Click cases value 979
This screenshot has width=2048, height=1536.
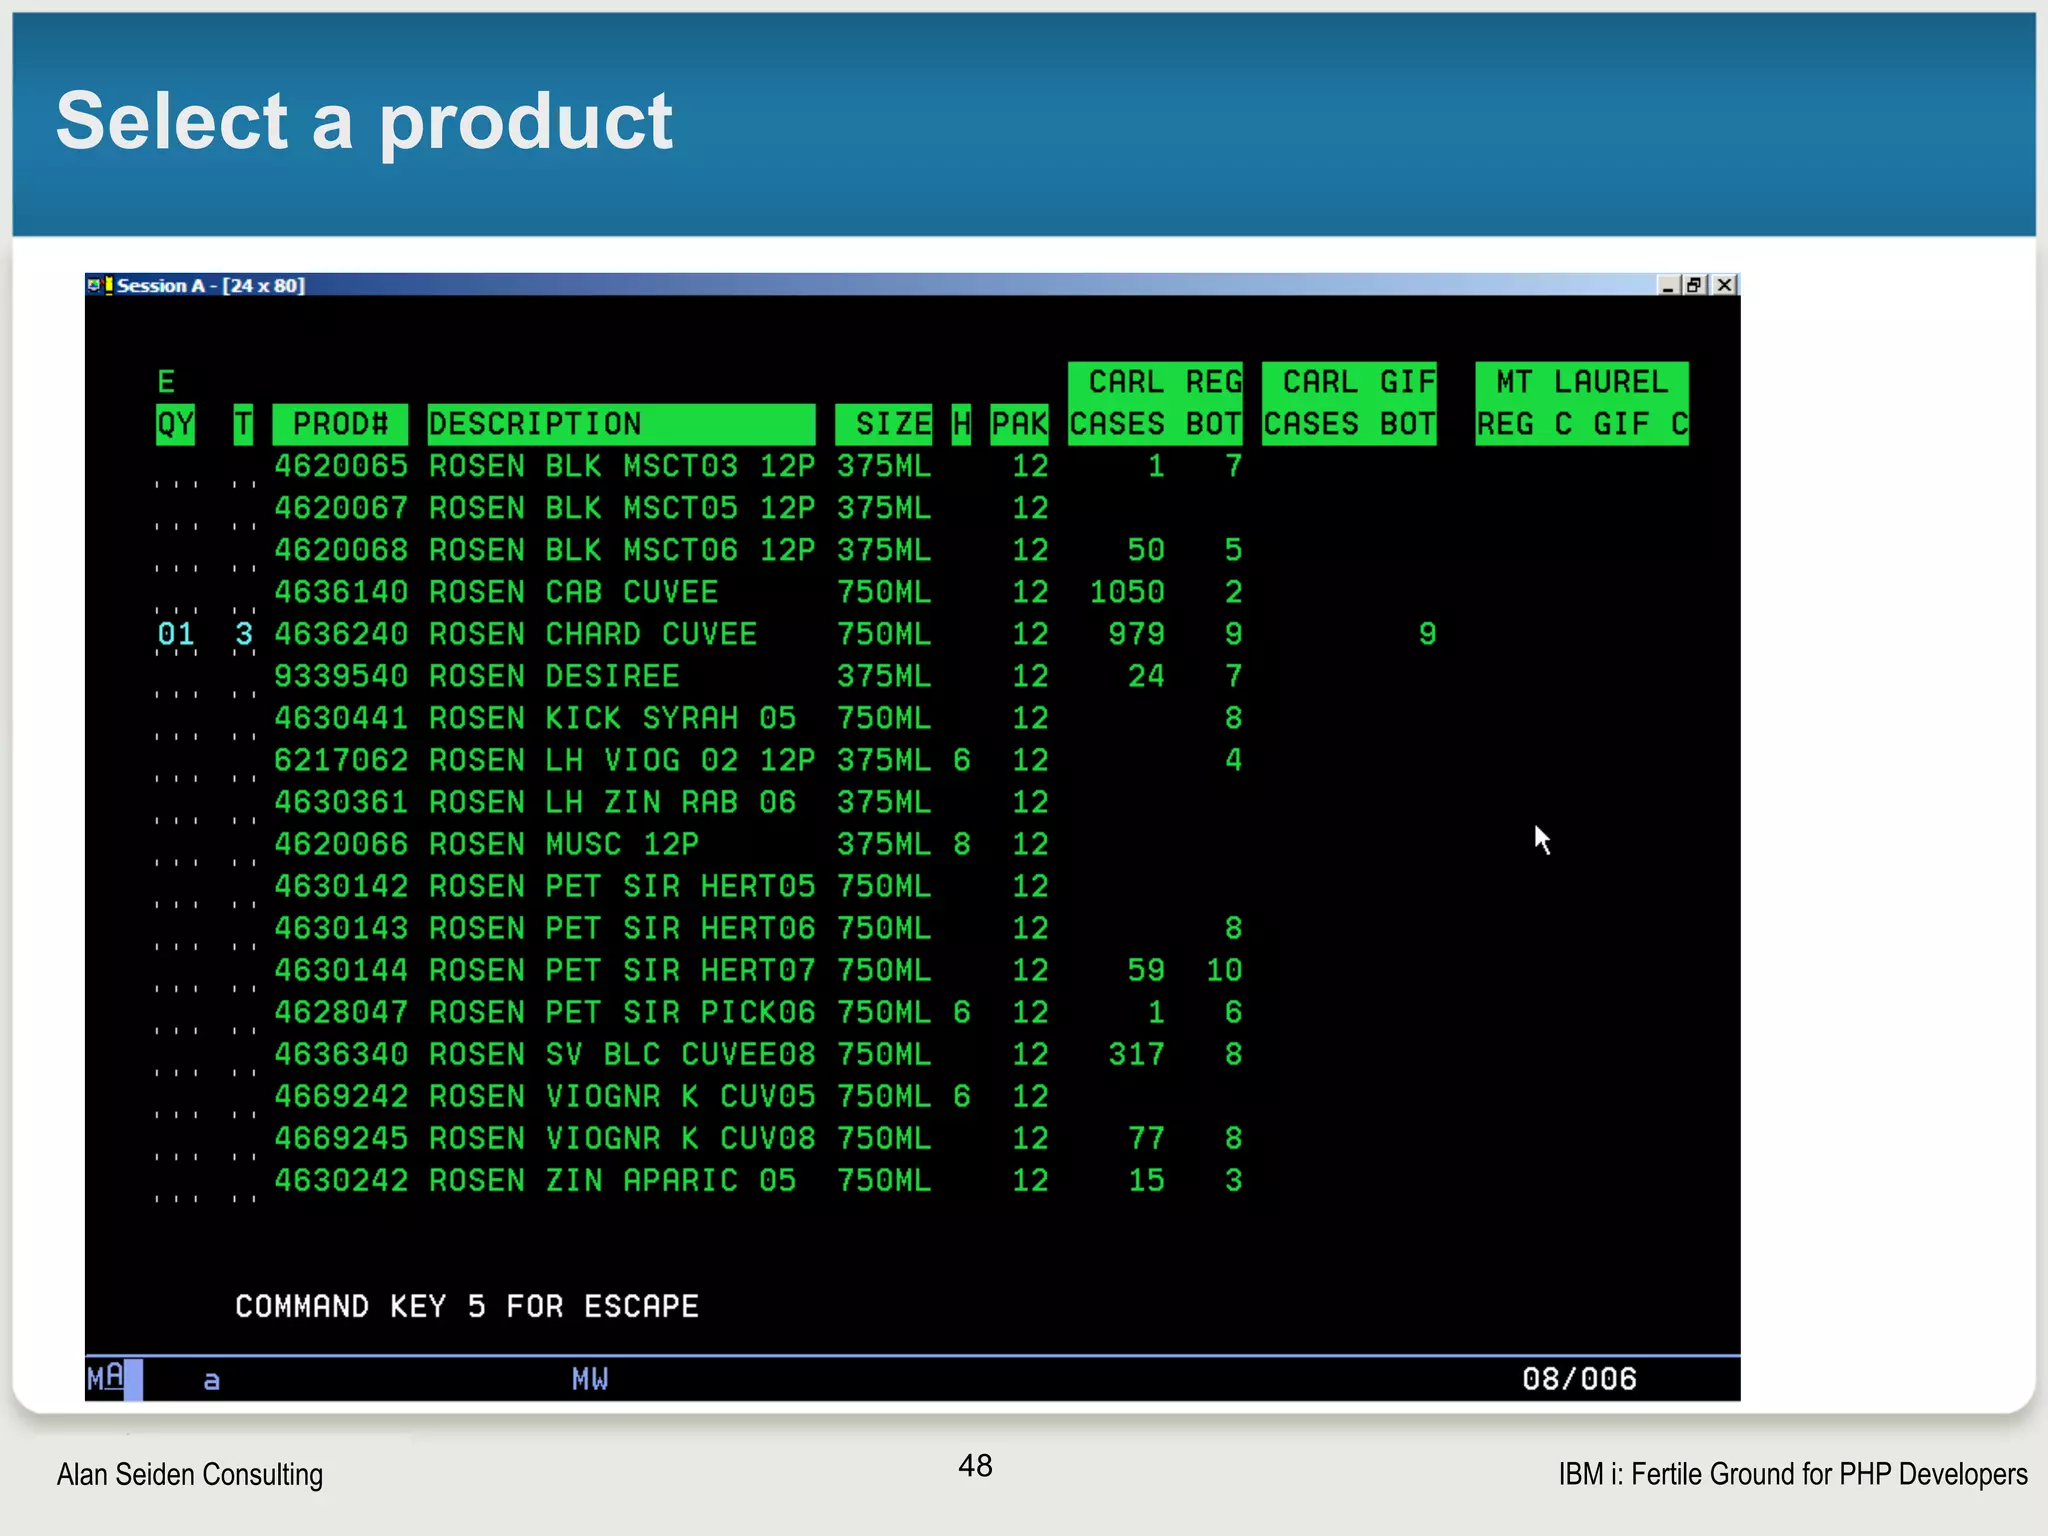(x=1137, y=634)
